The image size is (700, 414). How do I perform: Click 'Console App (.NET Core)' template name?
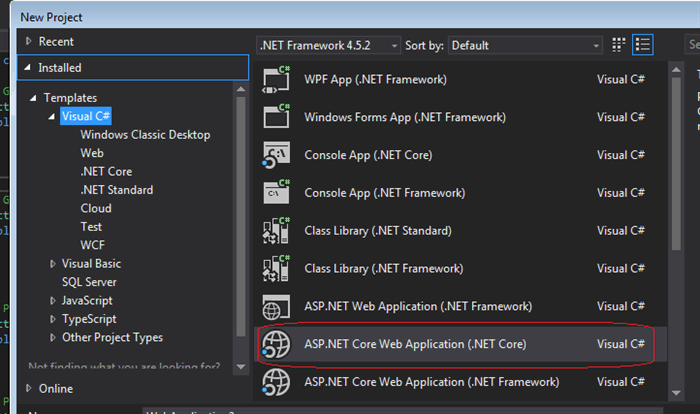click(368, 155)
